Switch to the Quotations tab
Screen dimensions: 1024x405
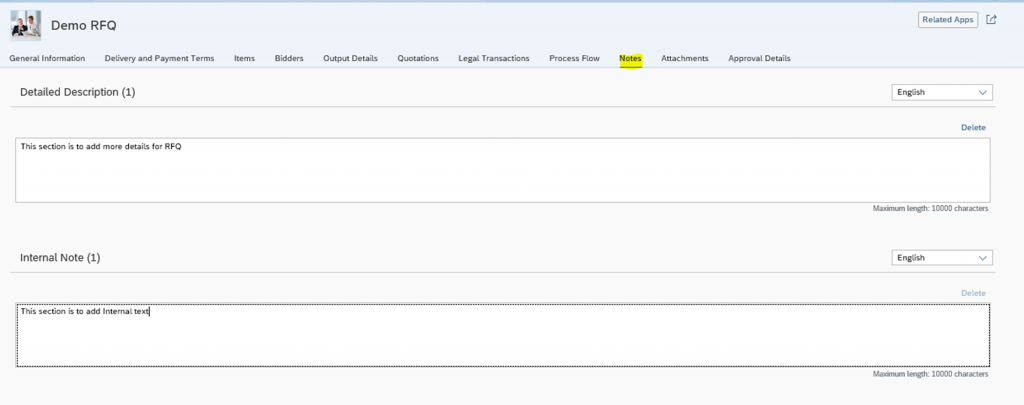pyautogui.click(x=418, y=58)
